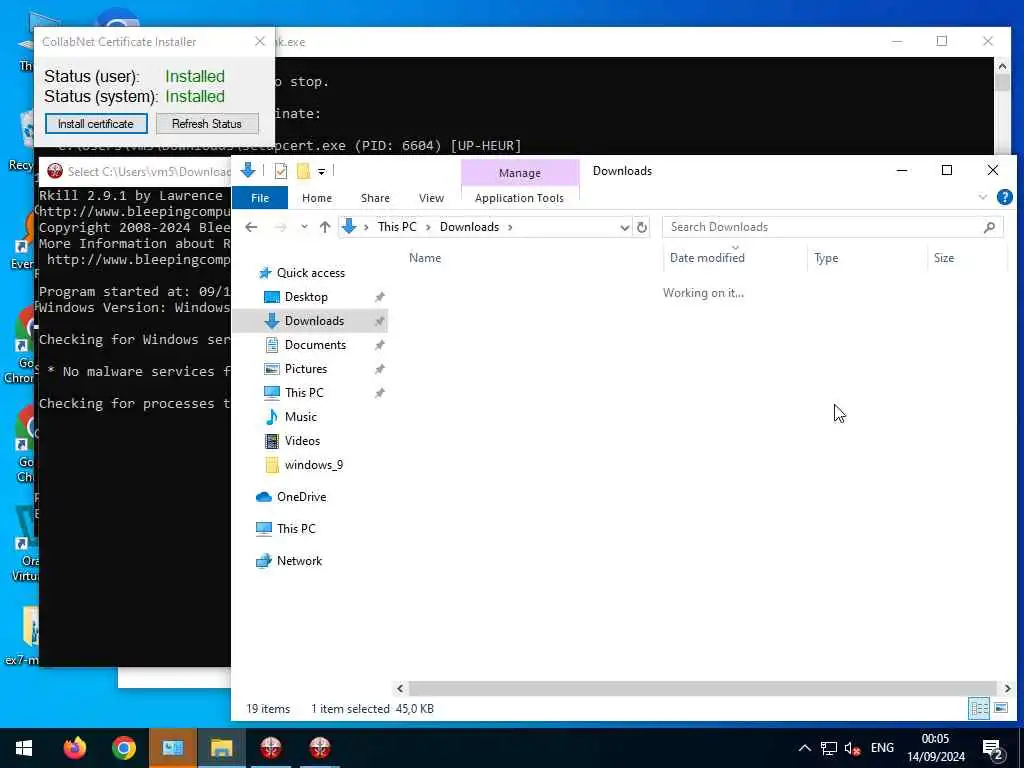Open File Explorer from the taskbar
1024x768 pixels.
point(222,748)
